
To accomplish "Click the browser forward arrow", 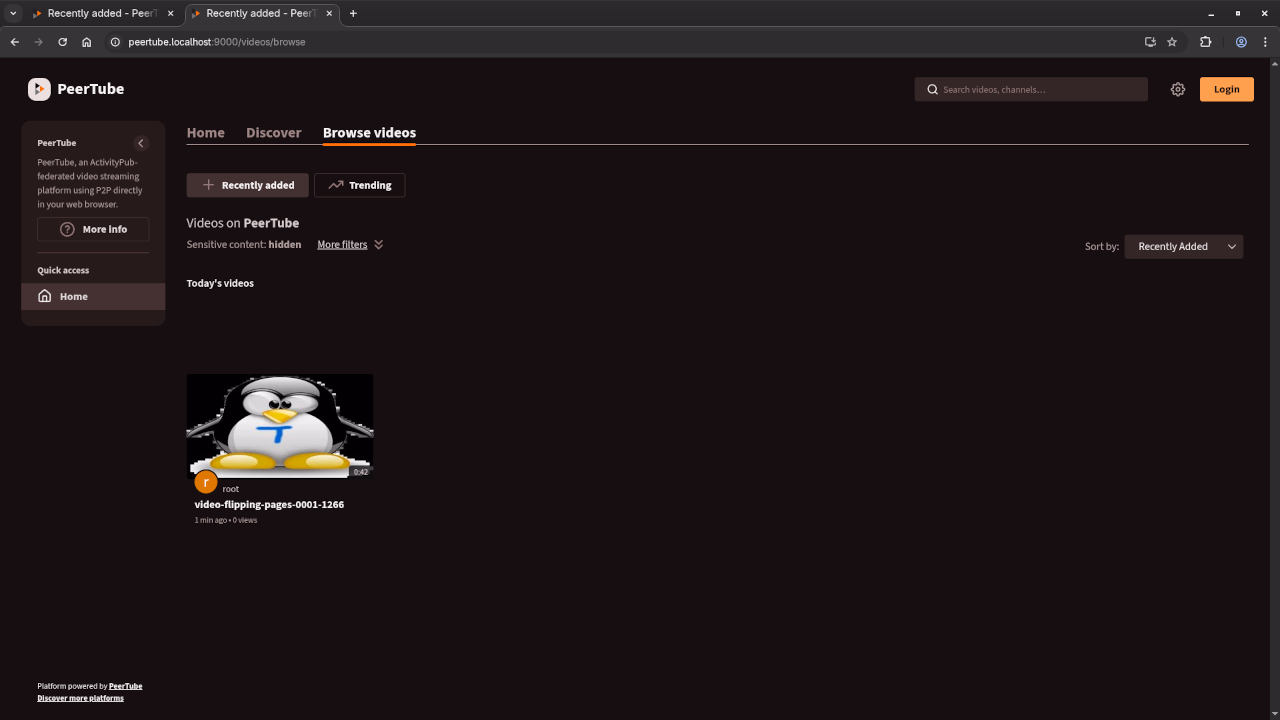I will point(38,42).
